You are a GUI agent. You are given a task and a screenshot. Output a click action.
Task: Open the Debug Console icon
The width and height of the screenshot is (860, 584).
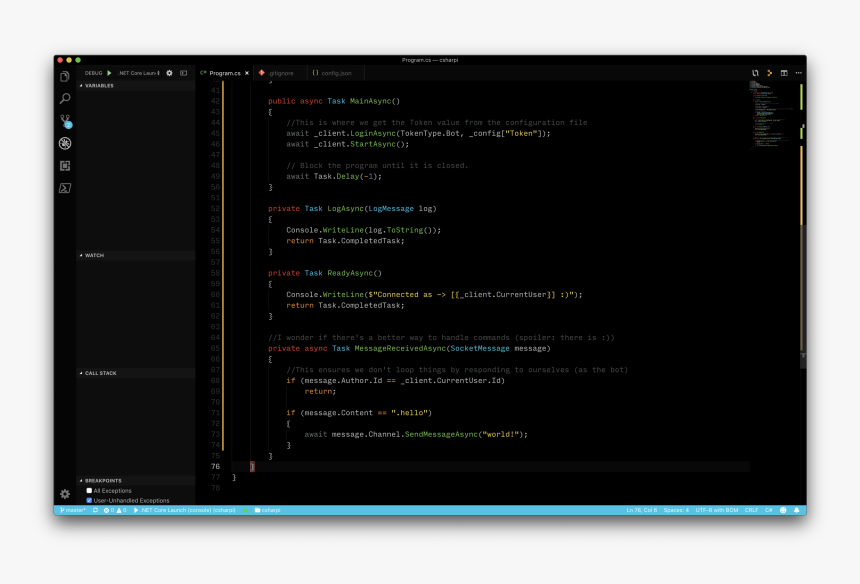tap(184, 73)
